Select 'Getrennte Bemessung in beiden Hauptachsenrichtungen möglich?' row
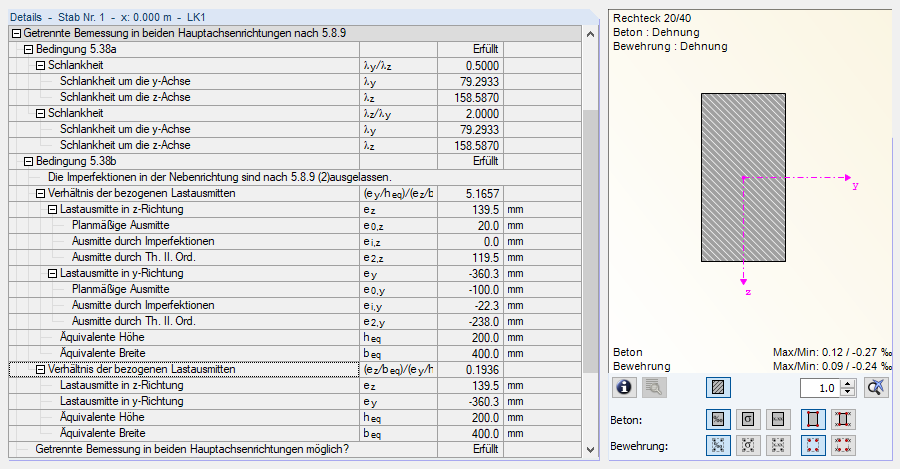This screenshot has width=900, height=469. (295, 449)
